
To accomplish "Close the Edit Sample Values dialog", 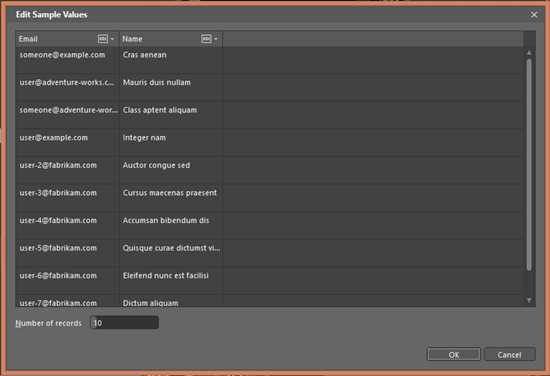I will click(x=534, y=15).
